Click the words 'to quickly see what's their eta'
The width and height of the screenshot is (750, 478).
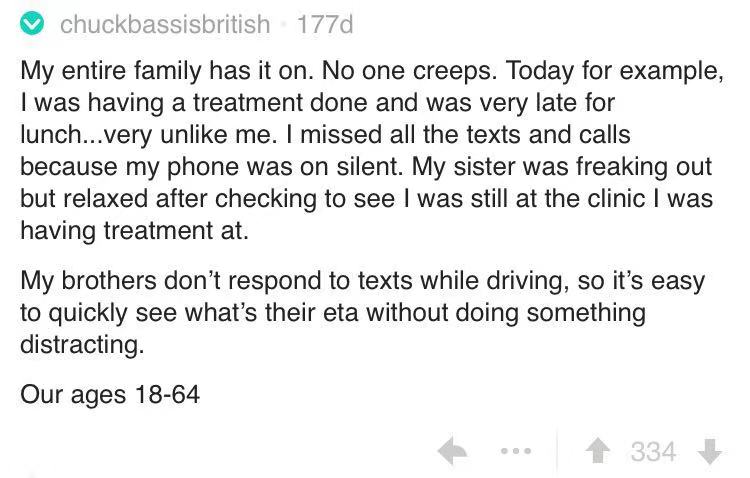click(189, 312)
